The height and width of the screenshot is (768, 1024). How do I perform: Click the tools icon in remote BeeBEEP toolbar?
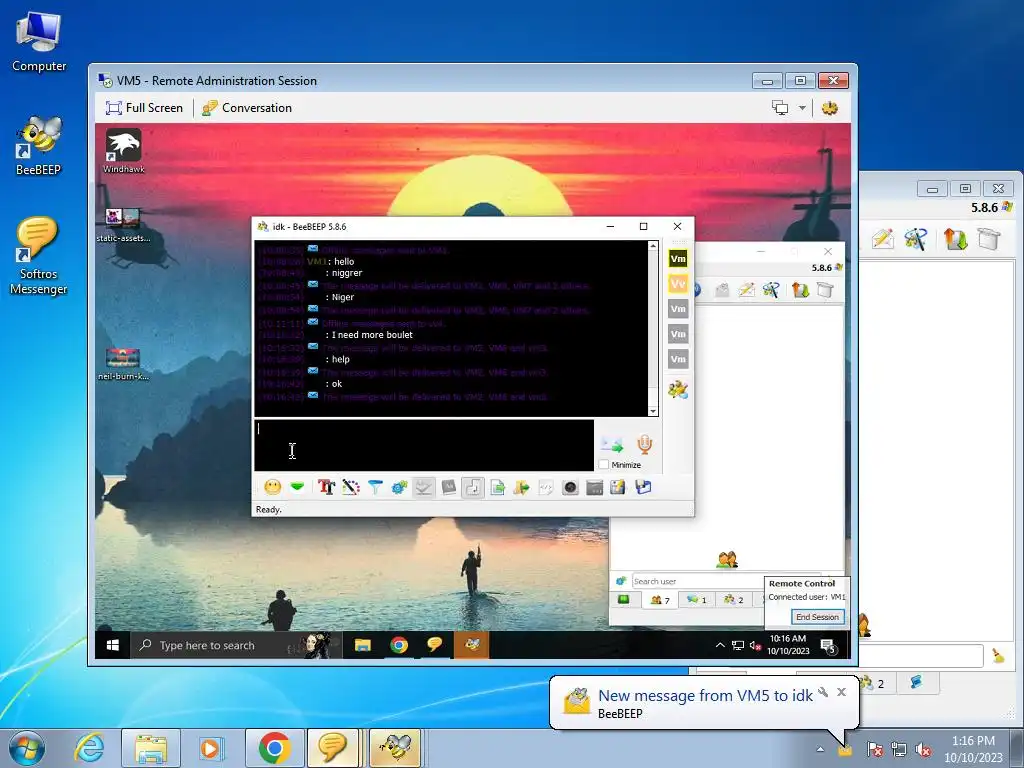pyautogui.click(x=771, y=290)
